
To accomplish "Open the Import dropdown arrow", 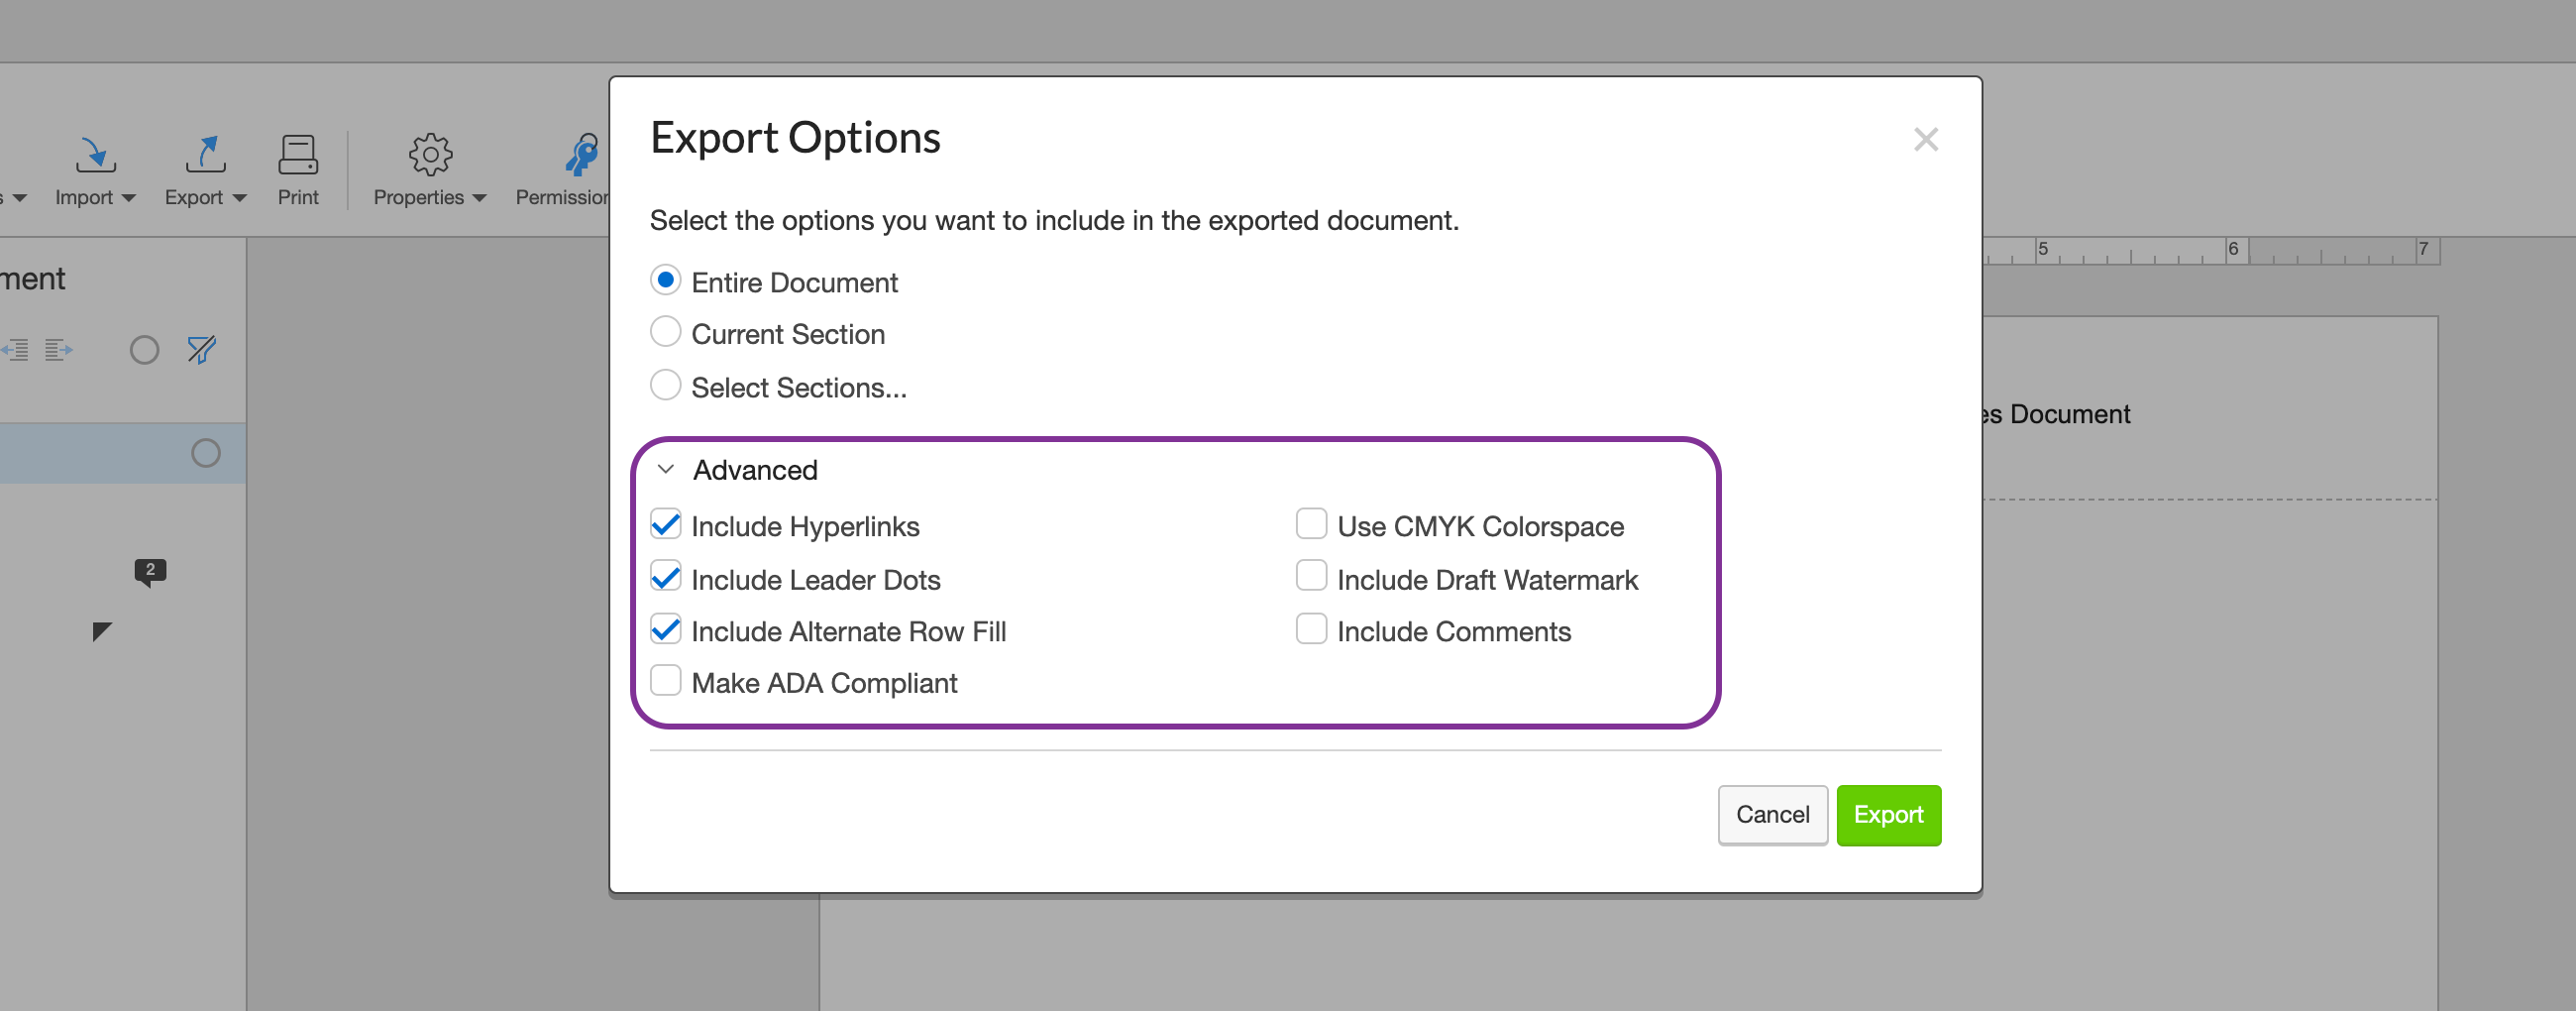I will coord(128,197).
